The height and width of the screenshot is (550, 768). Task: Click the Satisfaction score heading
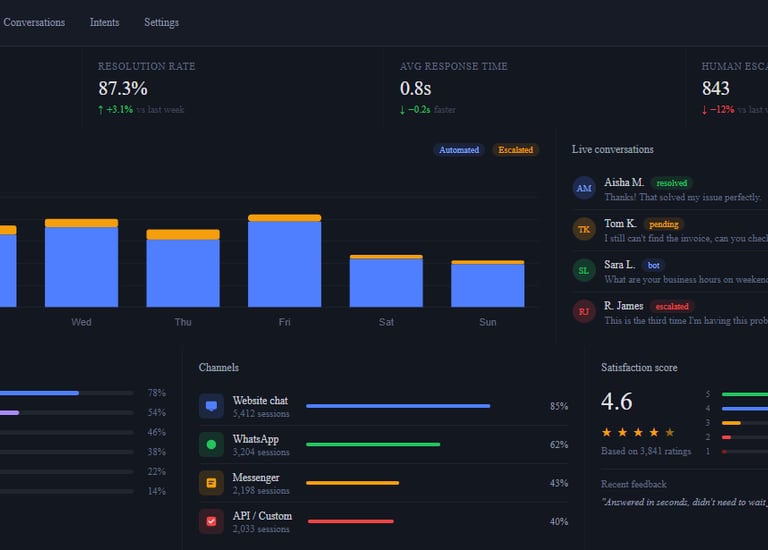(639, 367)
